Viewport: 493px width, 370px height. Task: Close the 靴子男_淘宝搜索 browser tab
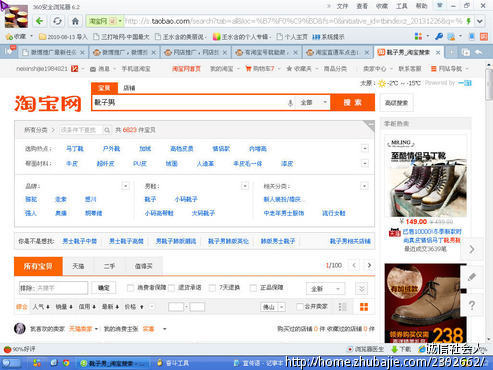pyautogui.click(x=438, y=52)
